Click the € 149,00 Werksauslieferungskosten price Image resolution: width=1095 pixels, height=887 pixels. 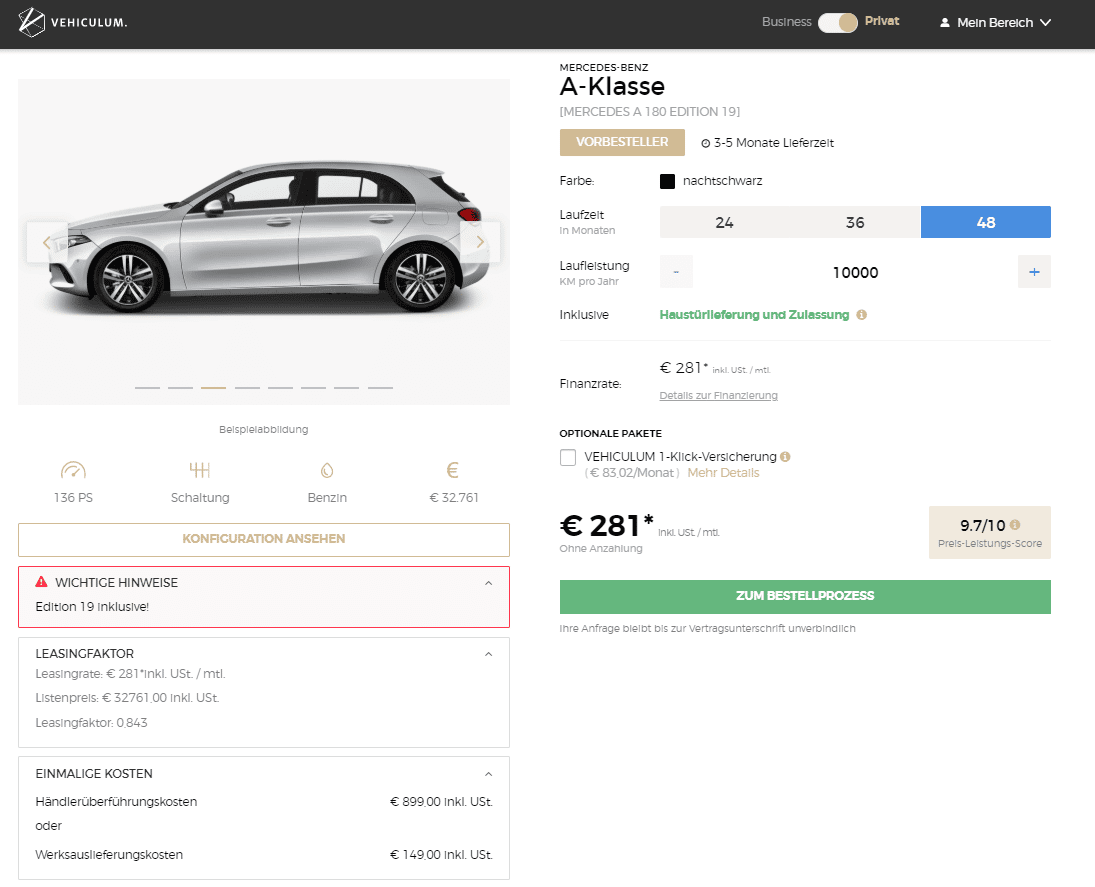pos(441,855)
